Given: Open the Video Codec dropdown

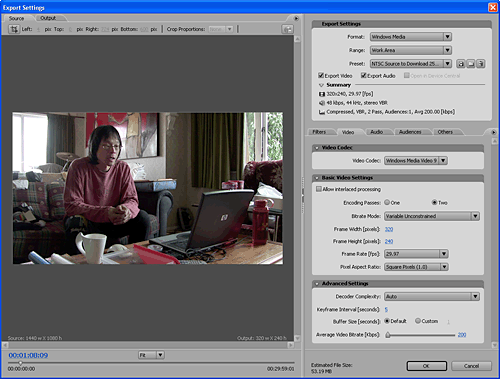Looking at the screenshot, I should (x=416, y=161).
